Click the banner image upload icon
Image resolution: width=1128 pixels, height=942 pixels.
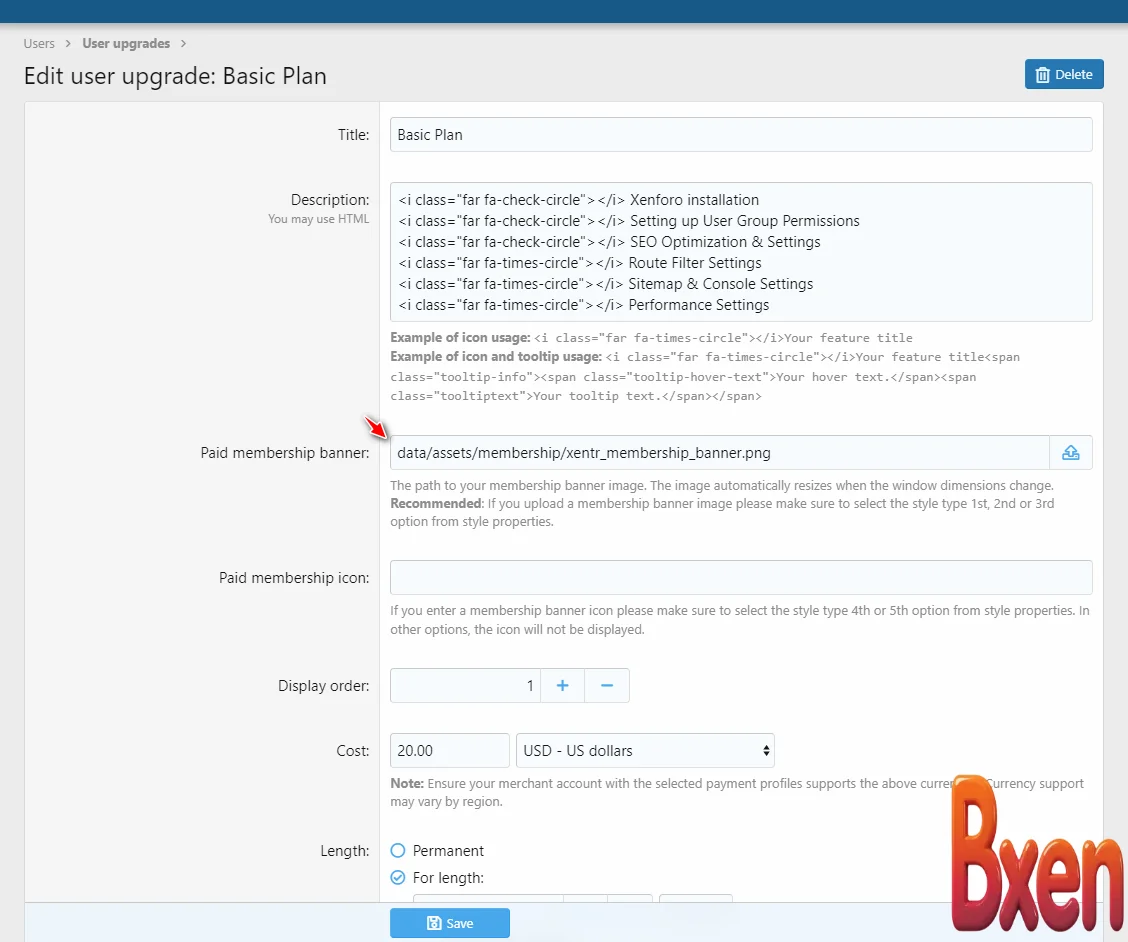point(1071,452)
